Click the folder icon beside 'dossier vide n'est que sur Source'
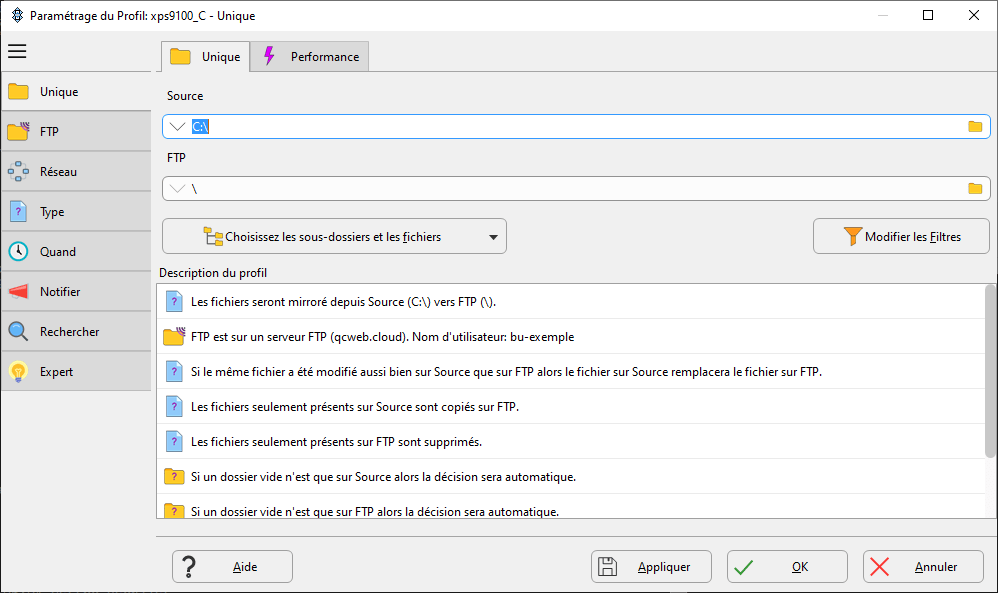998x593 pixels. (x=174, y=476)
